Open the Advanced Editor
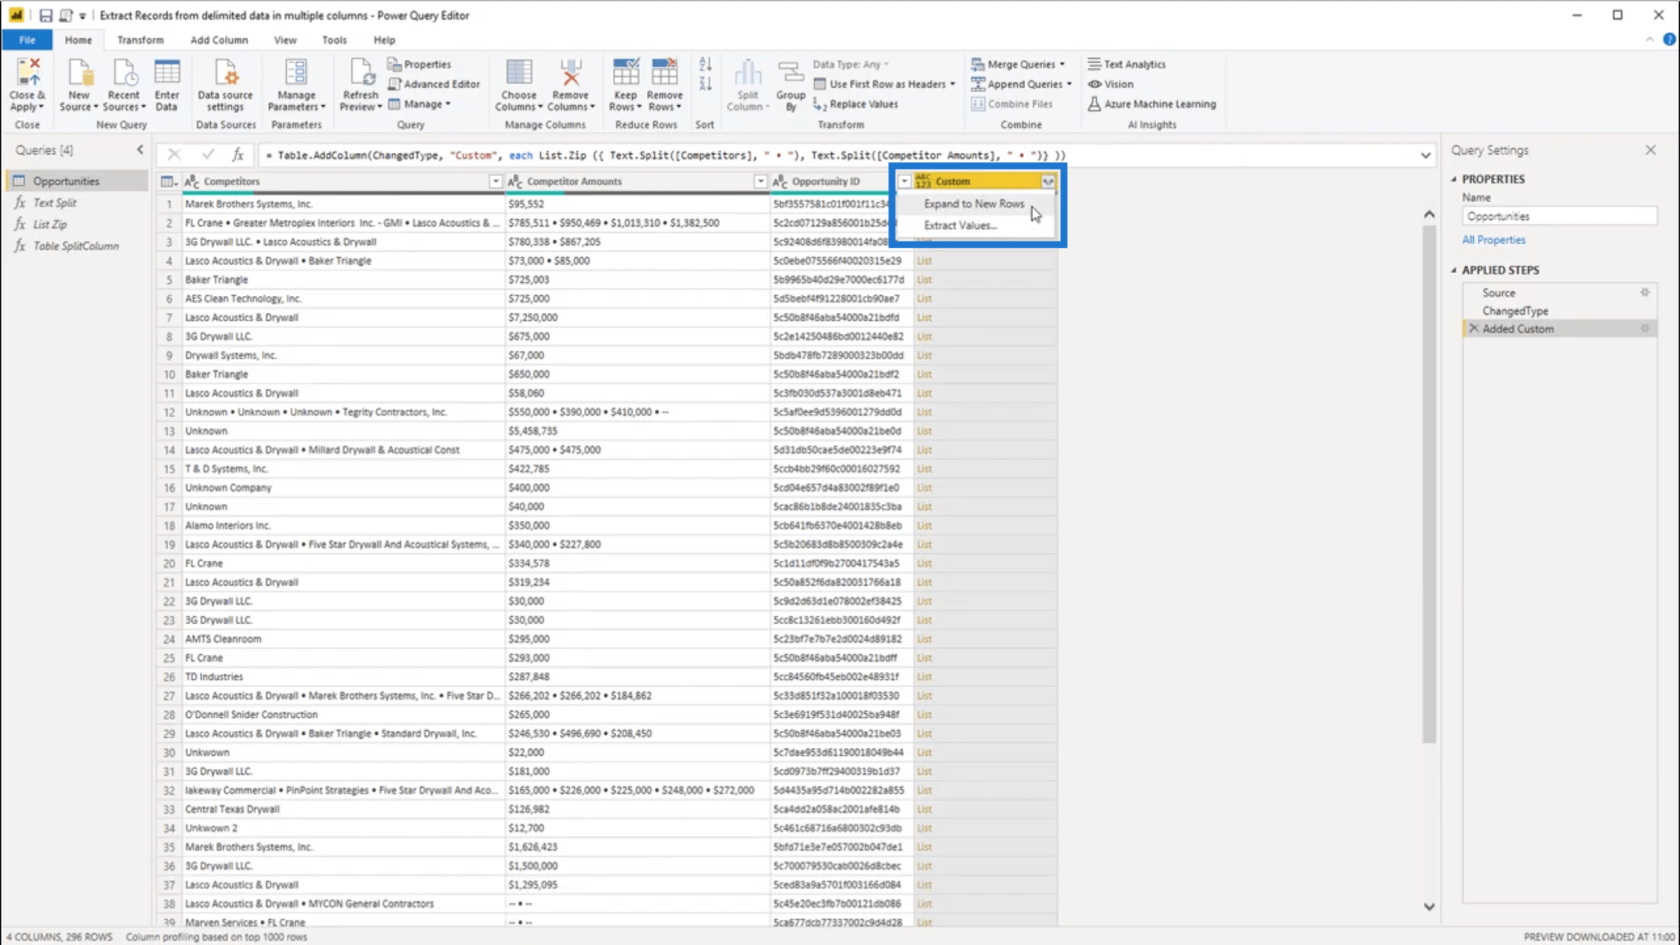Viewport: 1680px width, 945px height. point(434,84)
